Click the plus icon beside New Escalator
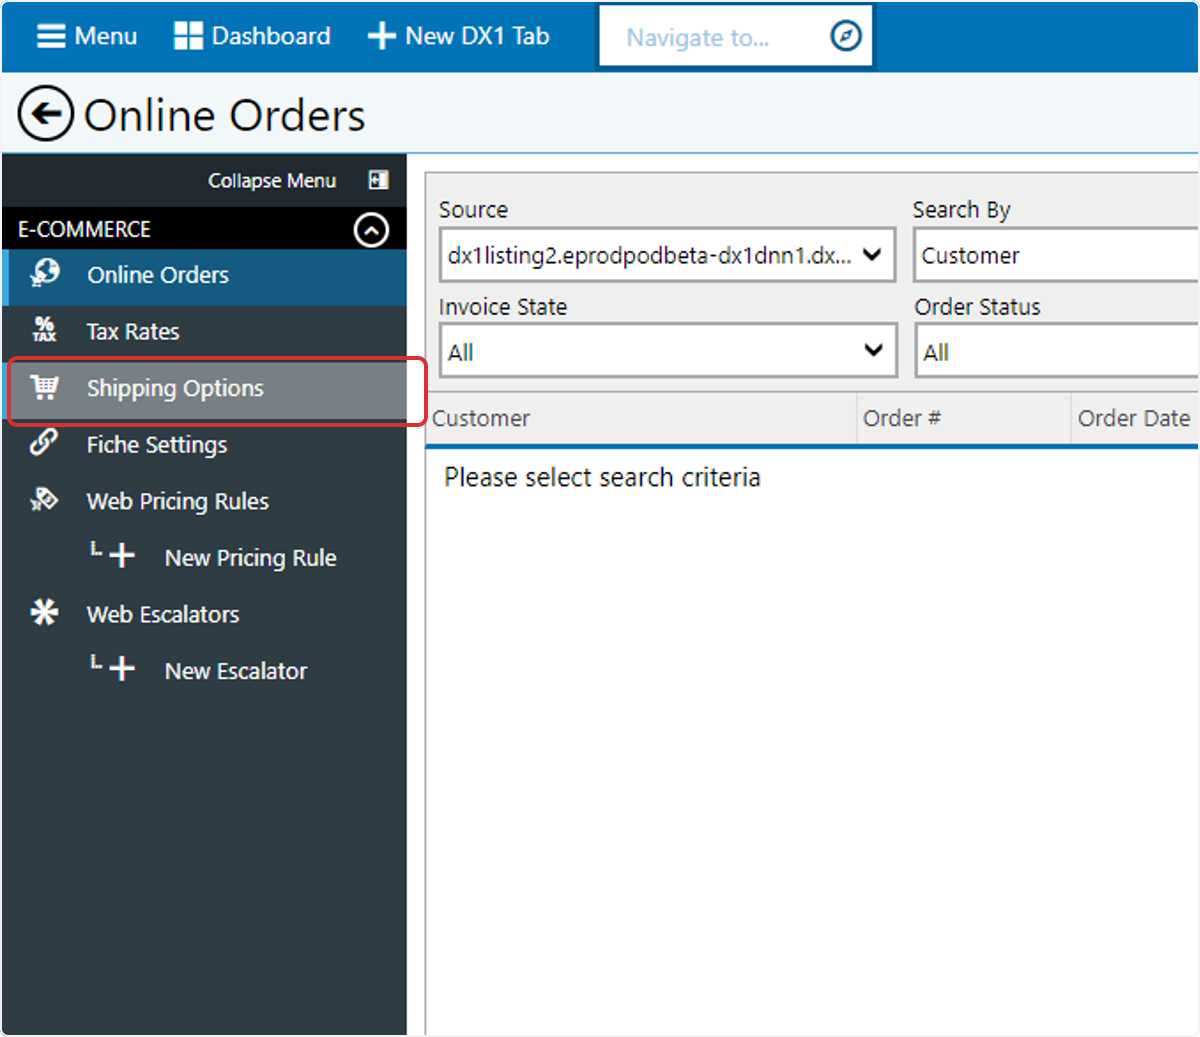The image size is (1200, 1037). coord(122,669)
